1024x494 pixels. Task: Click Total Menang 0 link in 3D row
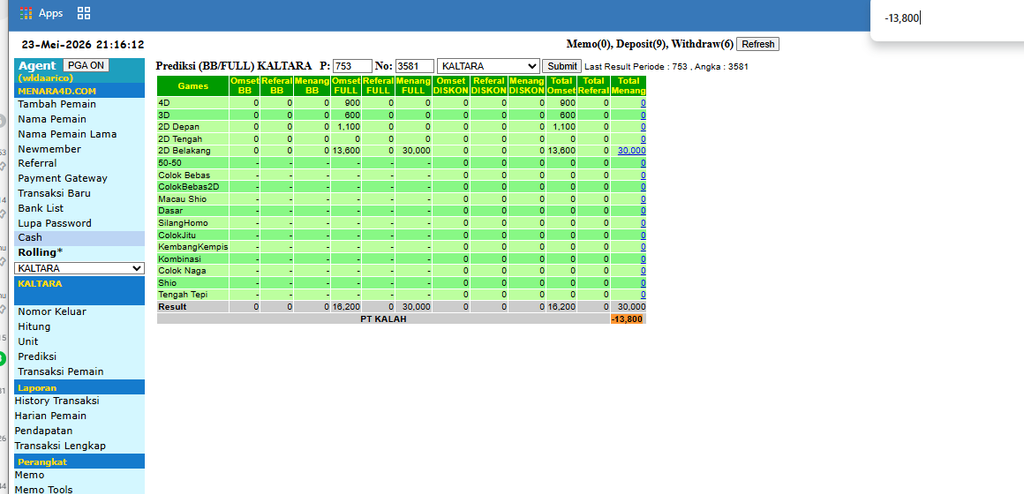[643, 115]
